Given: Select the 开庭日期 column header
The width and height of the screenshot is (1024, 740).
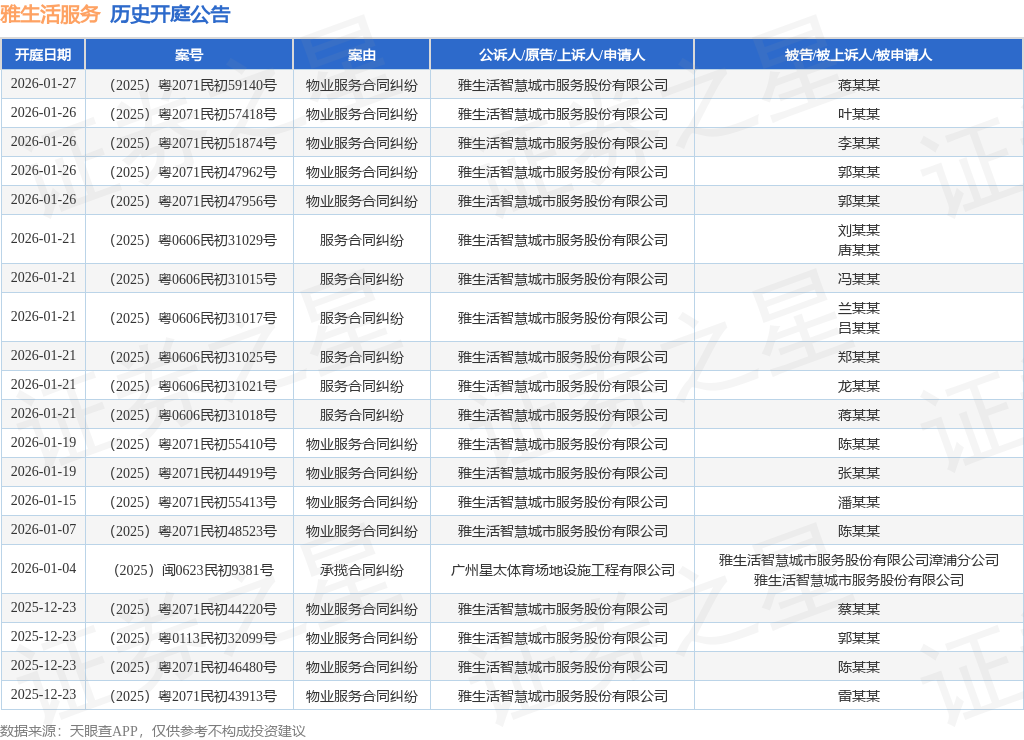Looking at the screenshot, I should coord(43,55).
